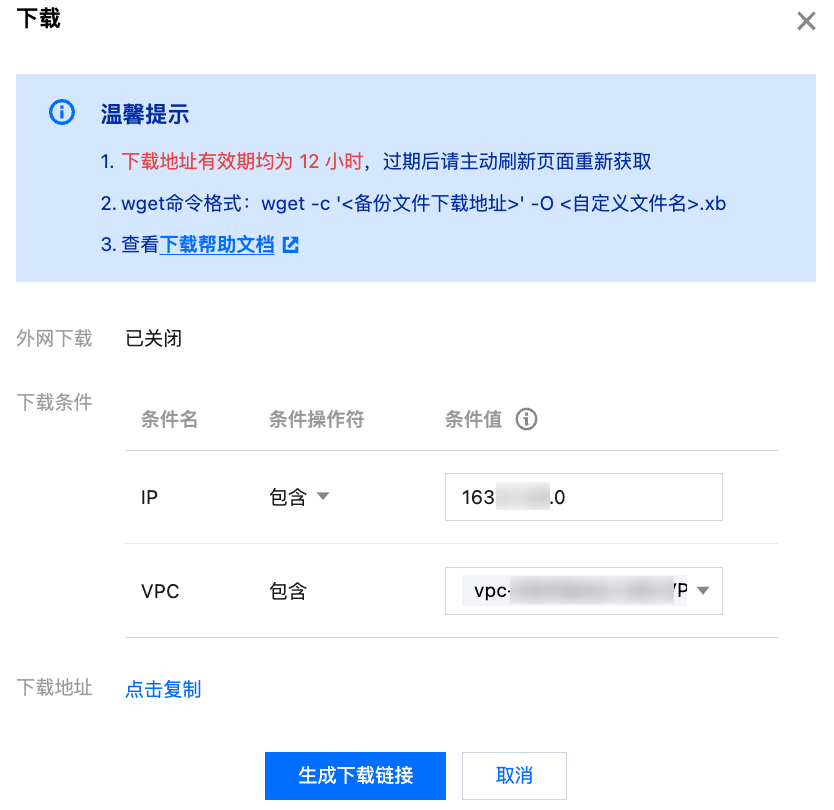Viewport: 834px width, 810px height.
Task: Click the 已关闭 status text
Action: 153,338
